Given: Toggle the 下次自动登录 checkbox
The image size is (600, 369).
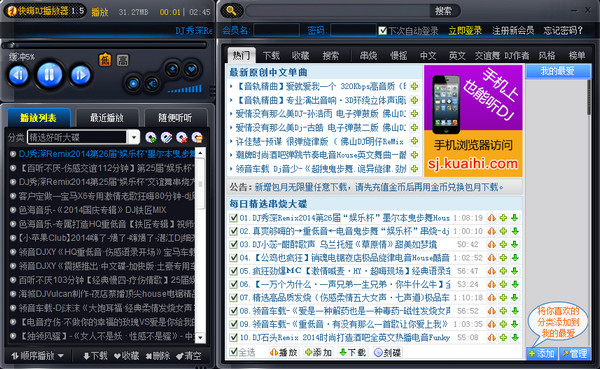Looking at the screenshot, I should pyautogui.click(x=382, y=31).
